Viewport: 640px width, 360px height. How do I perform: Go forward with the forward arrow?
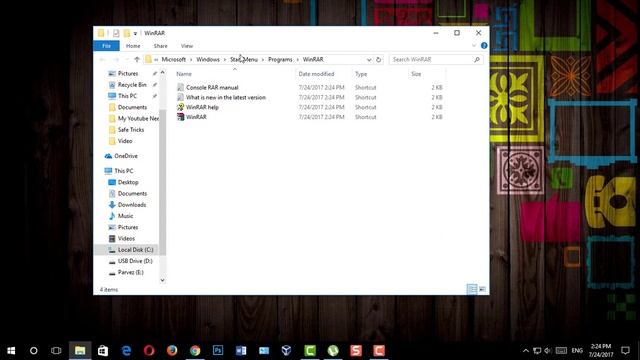(x=116, y=60)
